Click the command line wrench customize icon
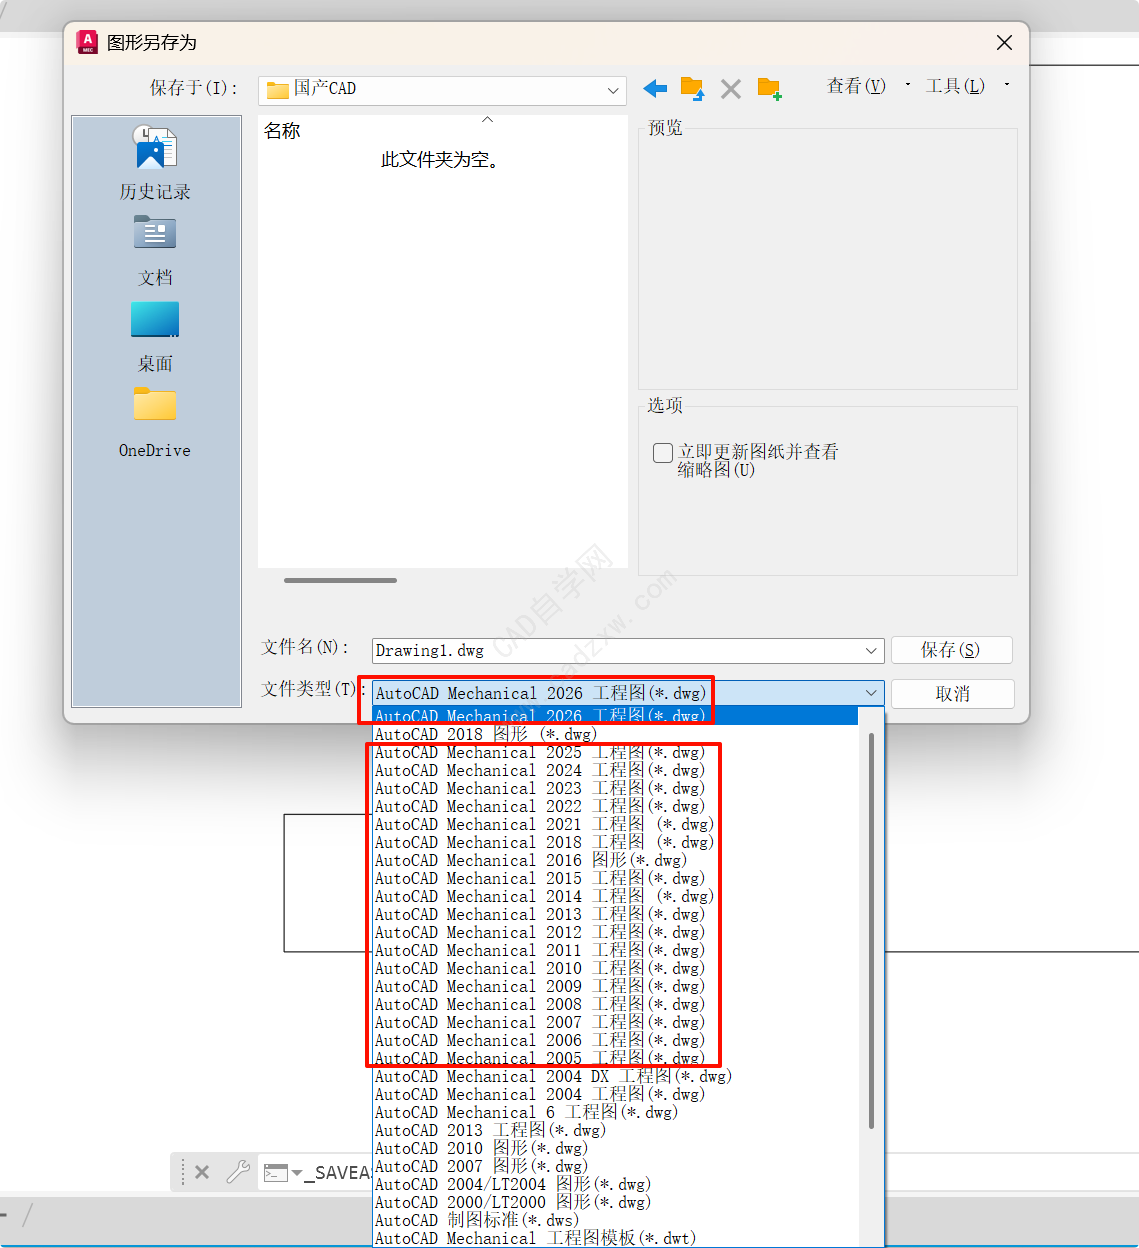This screenshot has width=1139, height=1248. pyautogui.click(x=238, y=1172)
